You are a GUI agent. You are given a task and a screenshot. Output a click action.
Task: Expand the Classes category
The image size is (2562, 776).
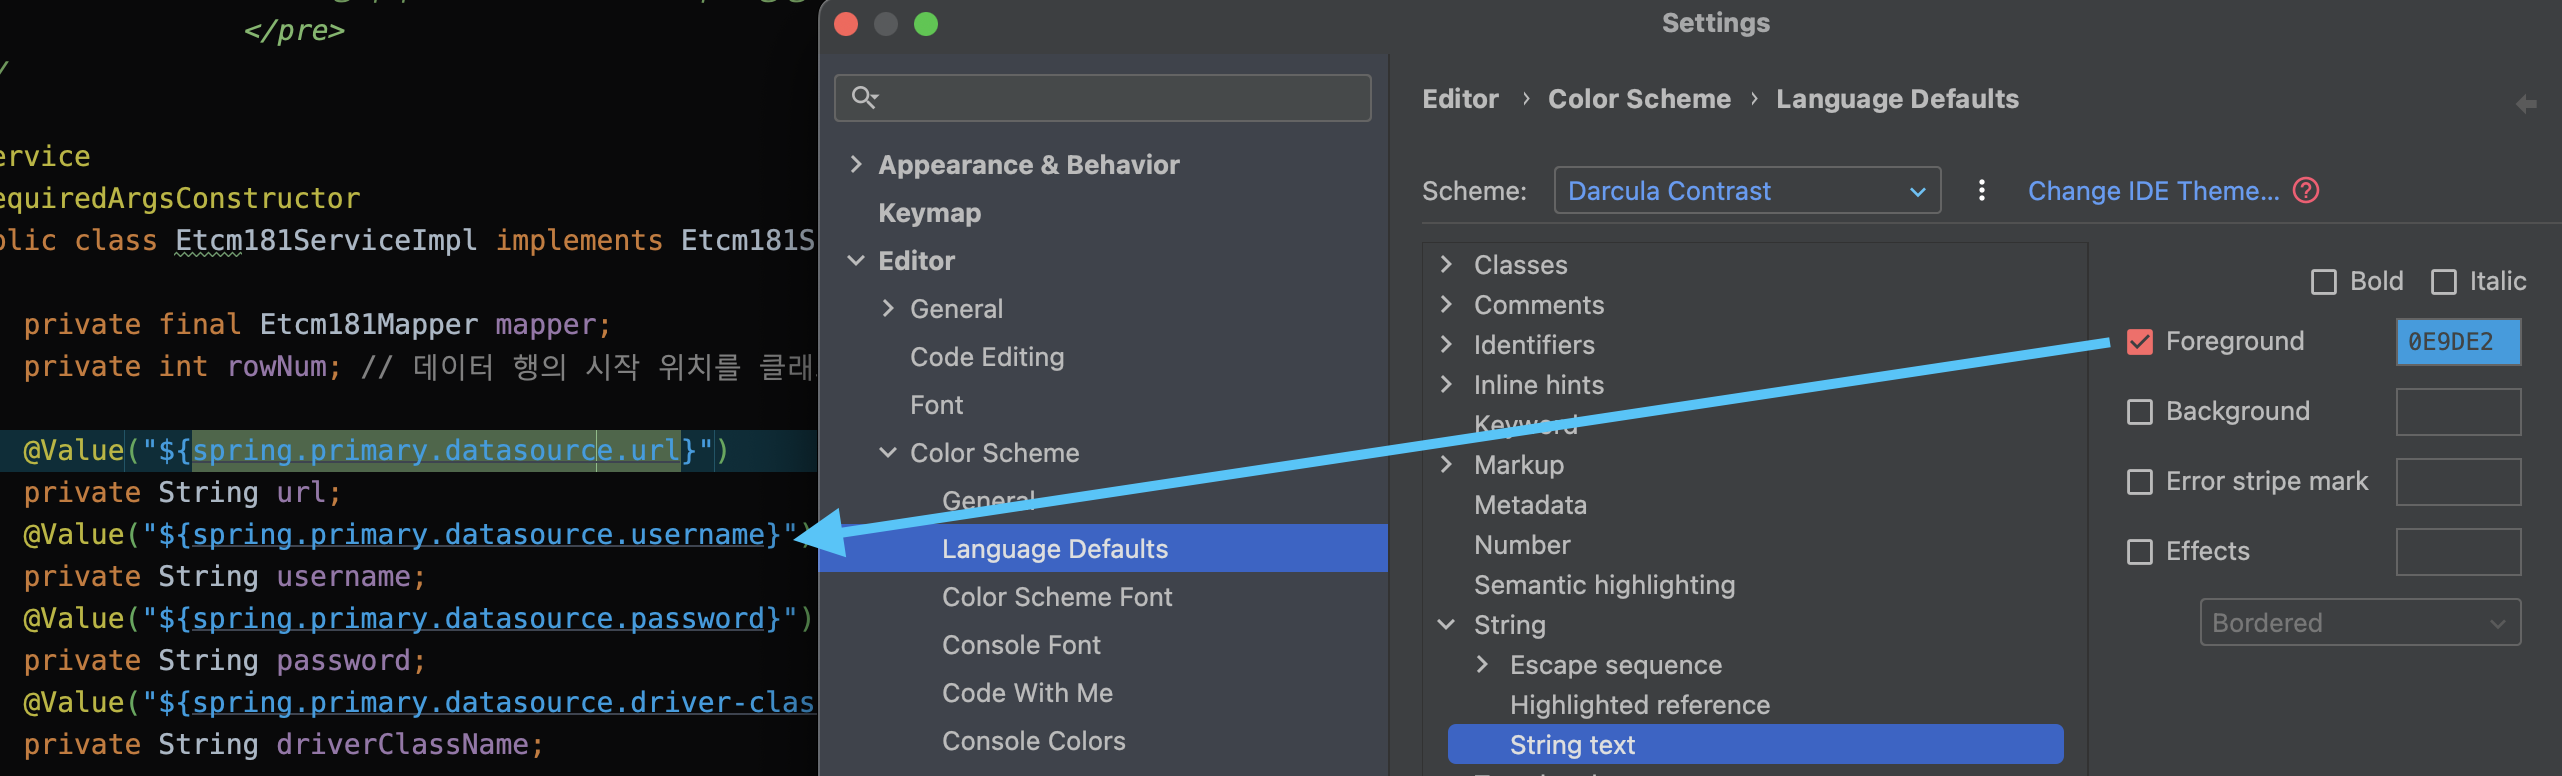[x=1446, y=264]
